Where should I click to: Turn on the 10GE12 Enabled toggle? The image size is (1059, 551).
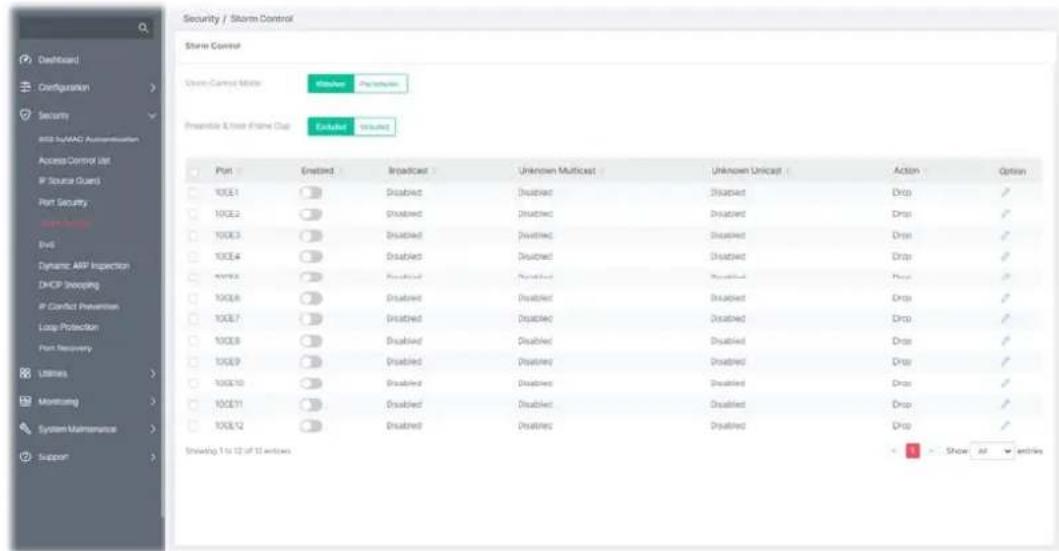(x=311, y=425)
